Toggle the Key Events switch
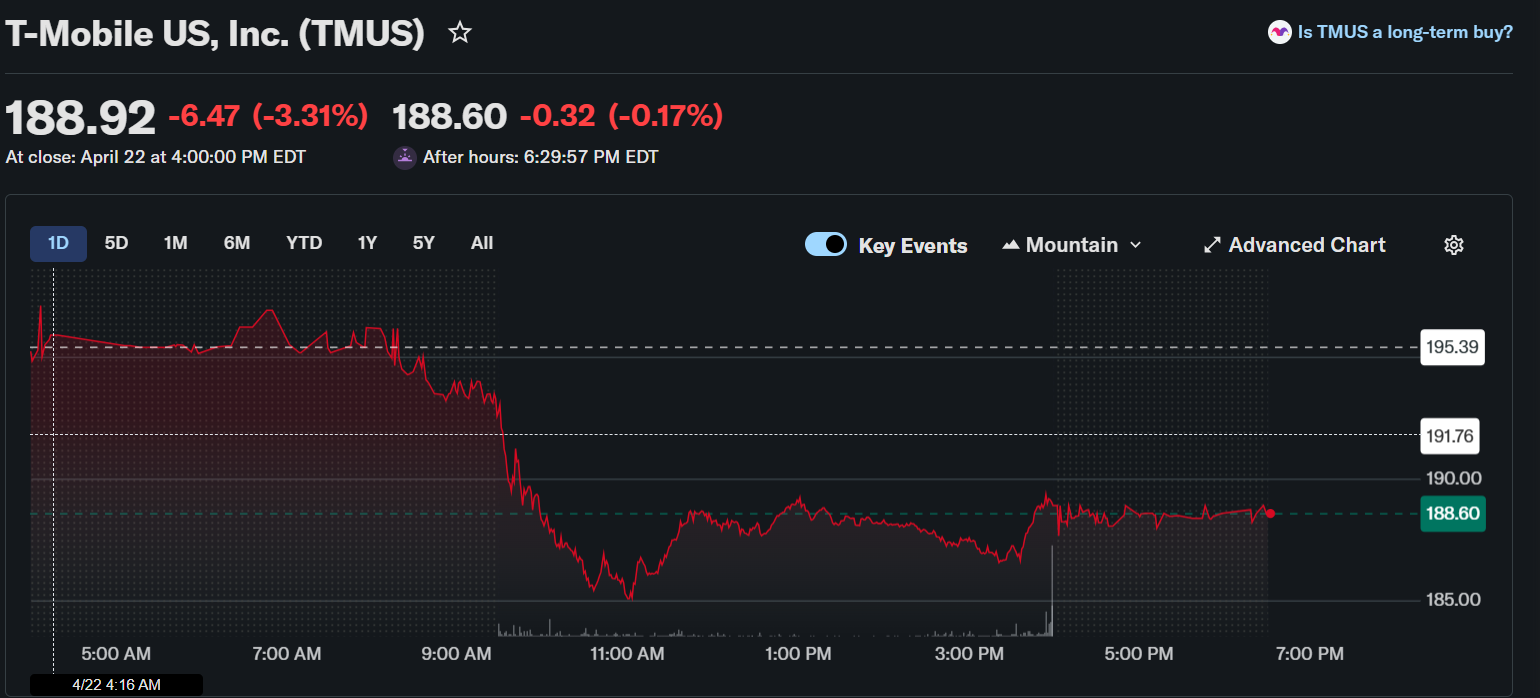1540x698 pixels. 826,245
